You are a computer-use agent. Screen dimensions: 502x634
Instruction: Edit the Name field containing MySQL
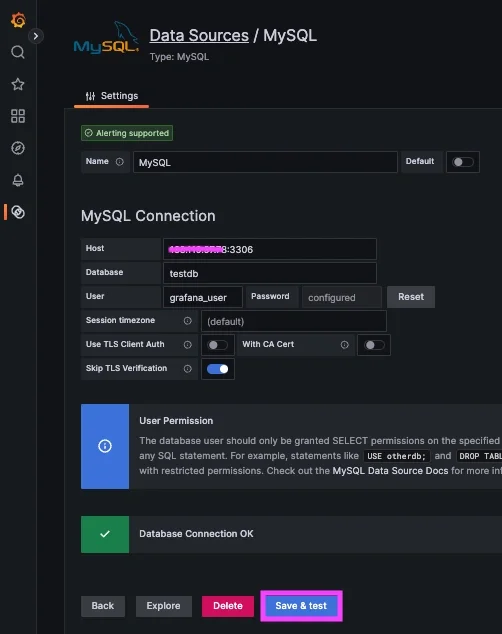pos(265,162)
